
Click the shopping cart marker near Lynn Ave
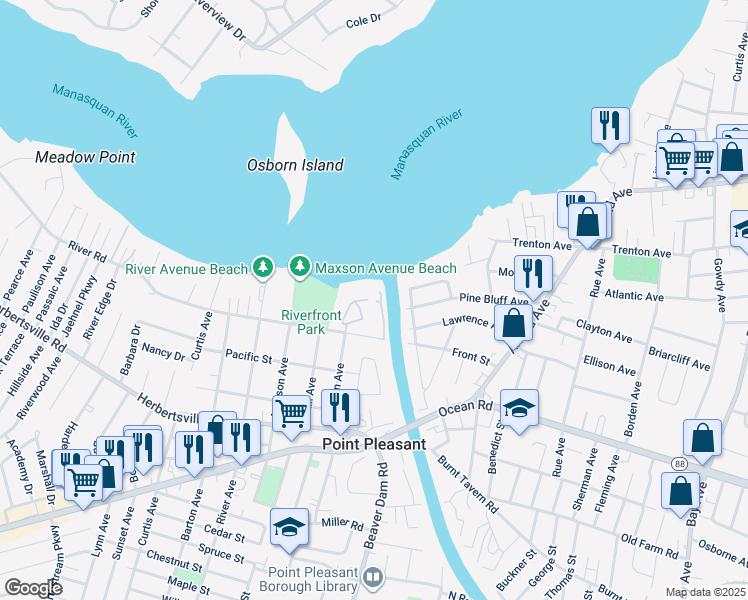click(83, 483)
